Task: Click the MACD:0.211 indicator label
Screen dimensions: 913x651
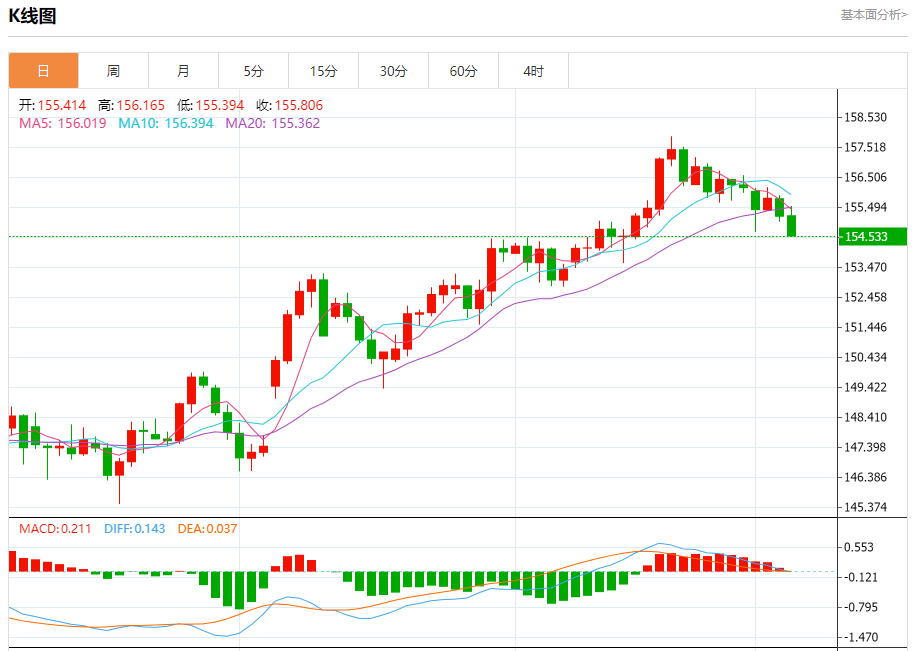Action: tap(55, 529)
